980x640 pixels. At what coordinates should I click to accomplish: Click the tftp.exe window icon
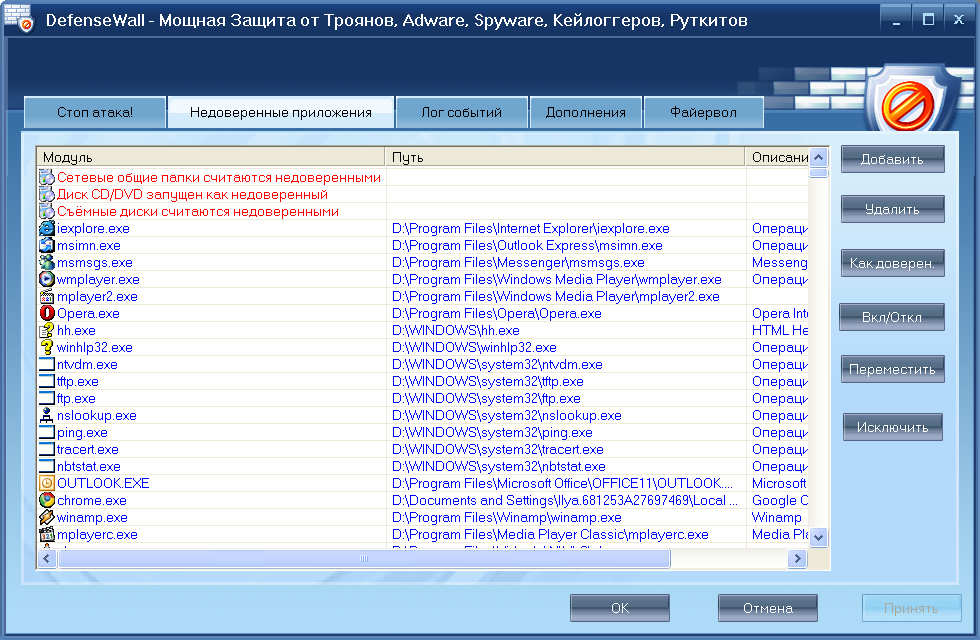47,381
